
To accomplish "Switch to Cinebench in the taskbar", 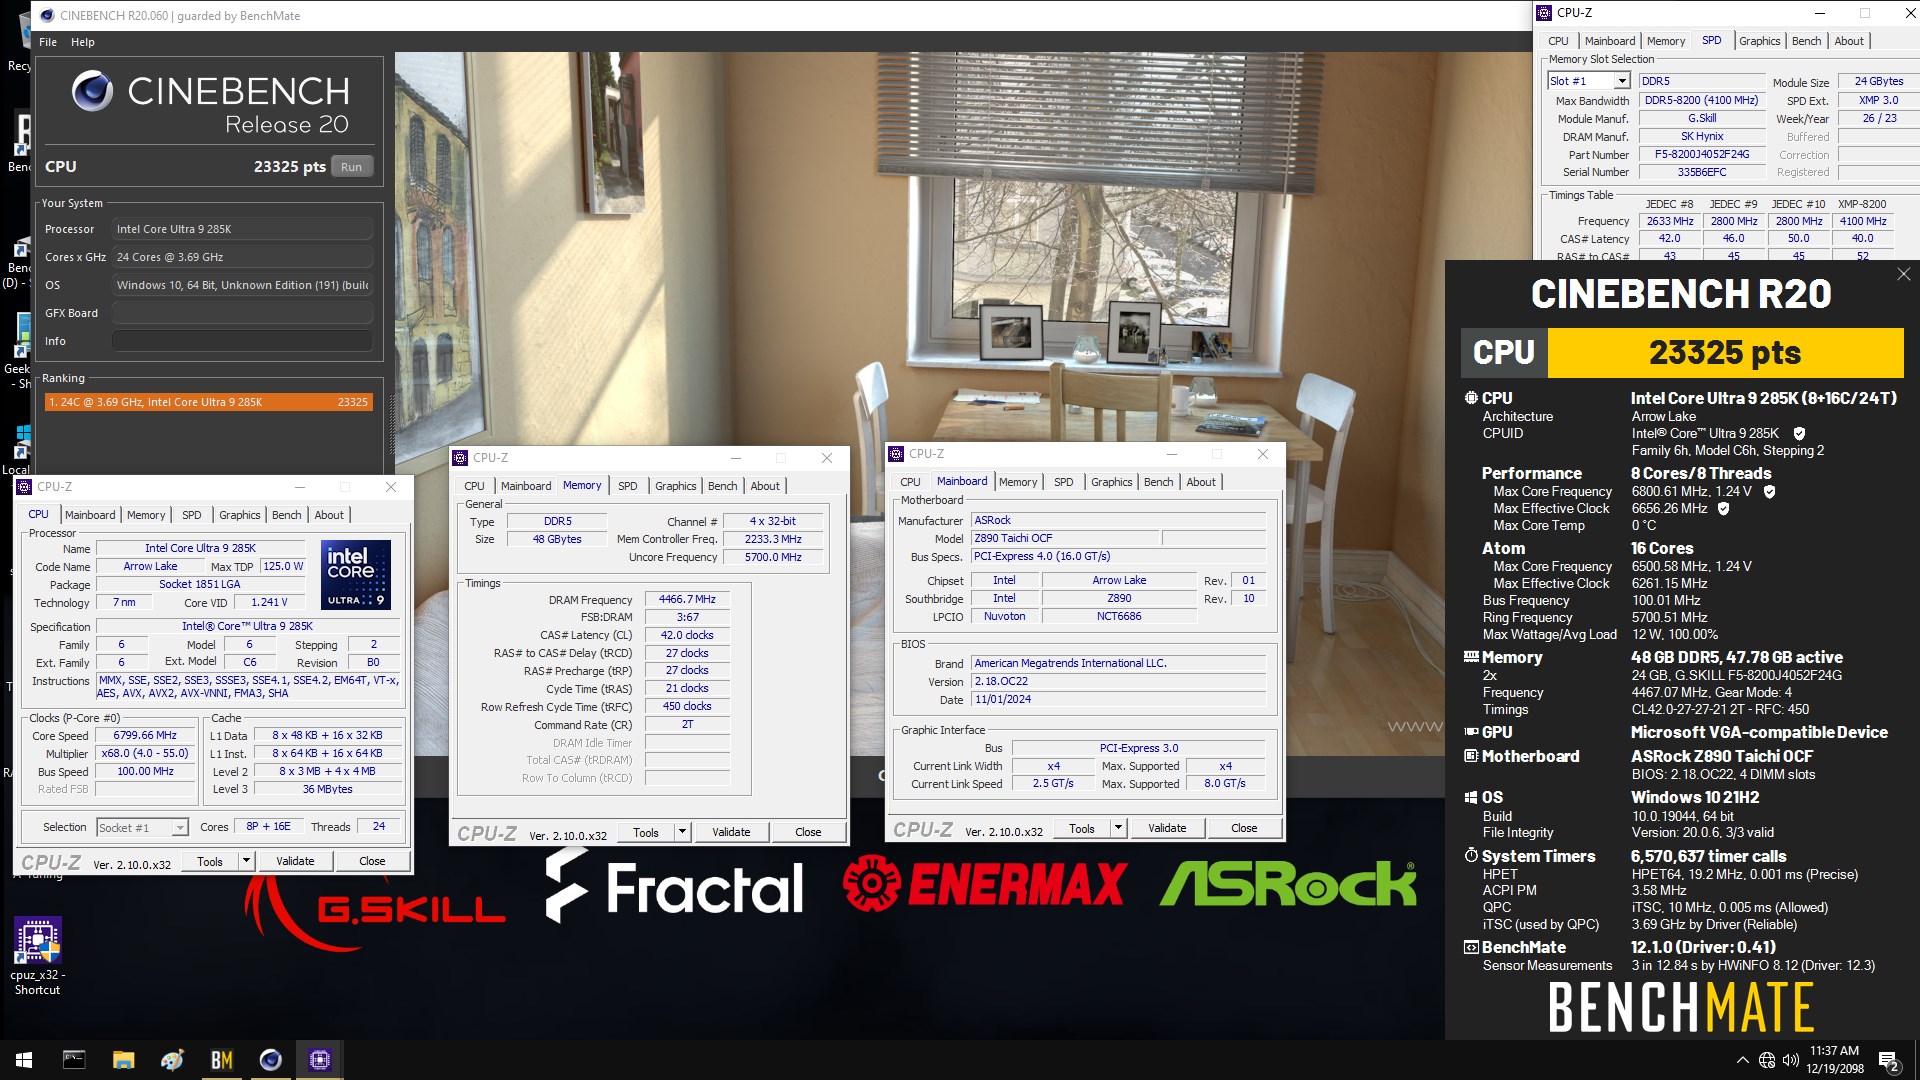I will 270,1060.
